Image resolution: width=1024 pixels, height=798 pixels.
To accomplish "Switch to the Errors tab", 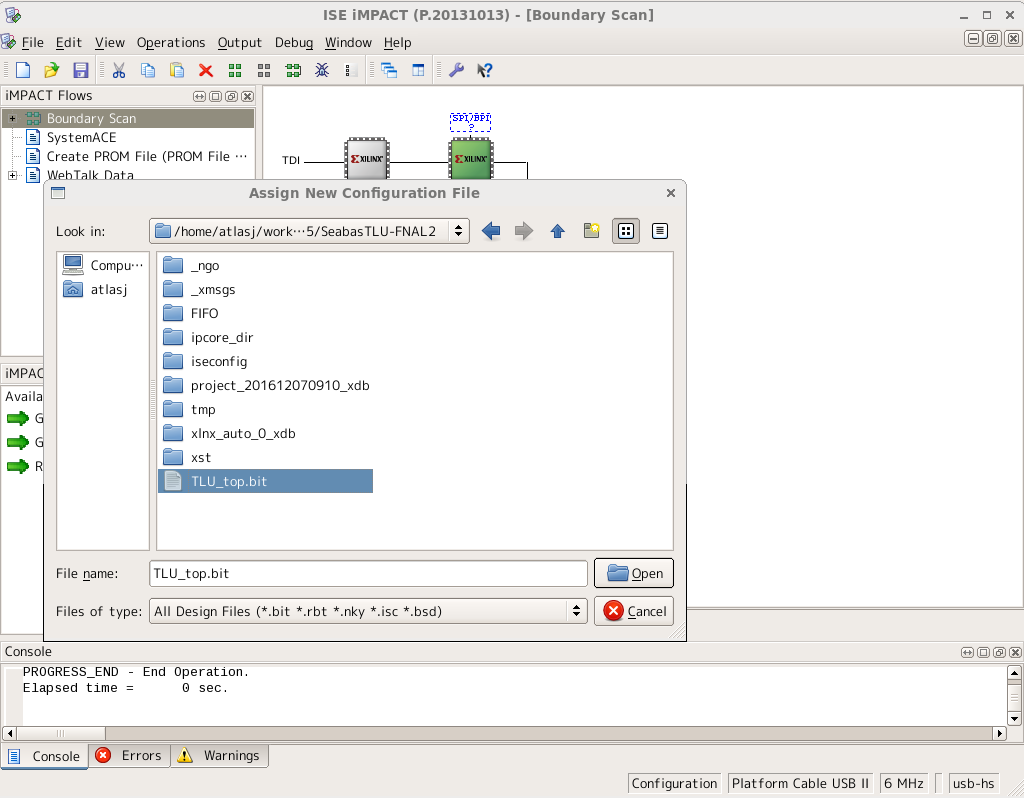I will 130,756.
